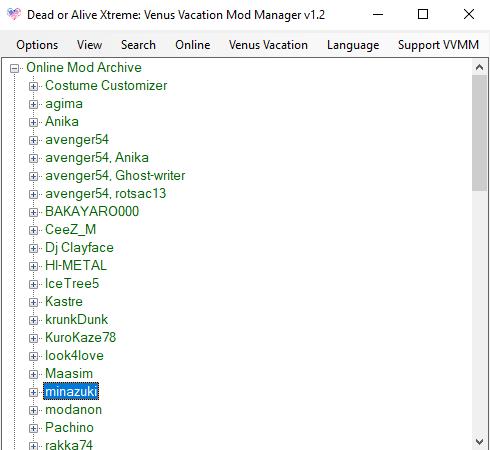Open the Online menu
The height and width of the screenshot is (450, 490).
coord(193,45)
